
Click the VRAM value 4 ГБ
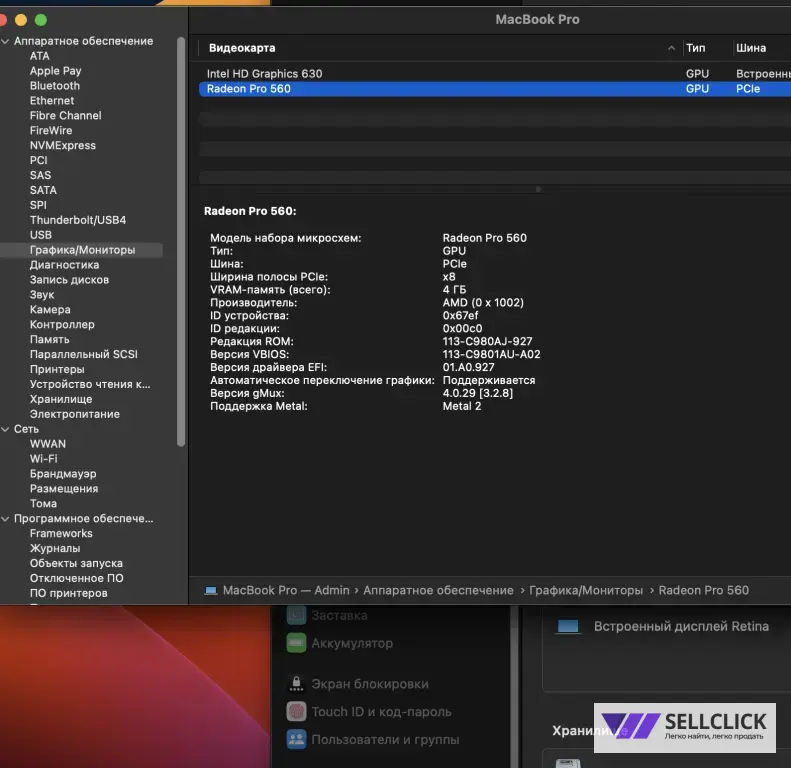[454, 290]
